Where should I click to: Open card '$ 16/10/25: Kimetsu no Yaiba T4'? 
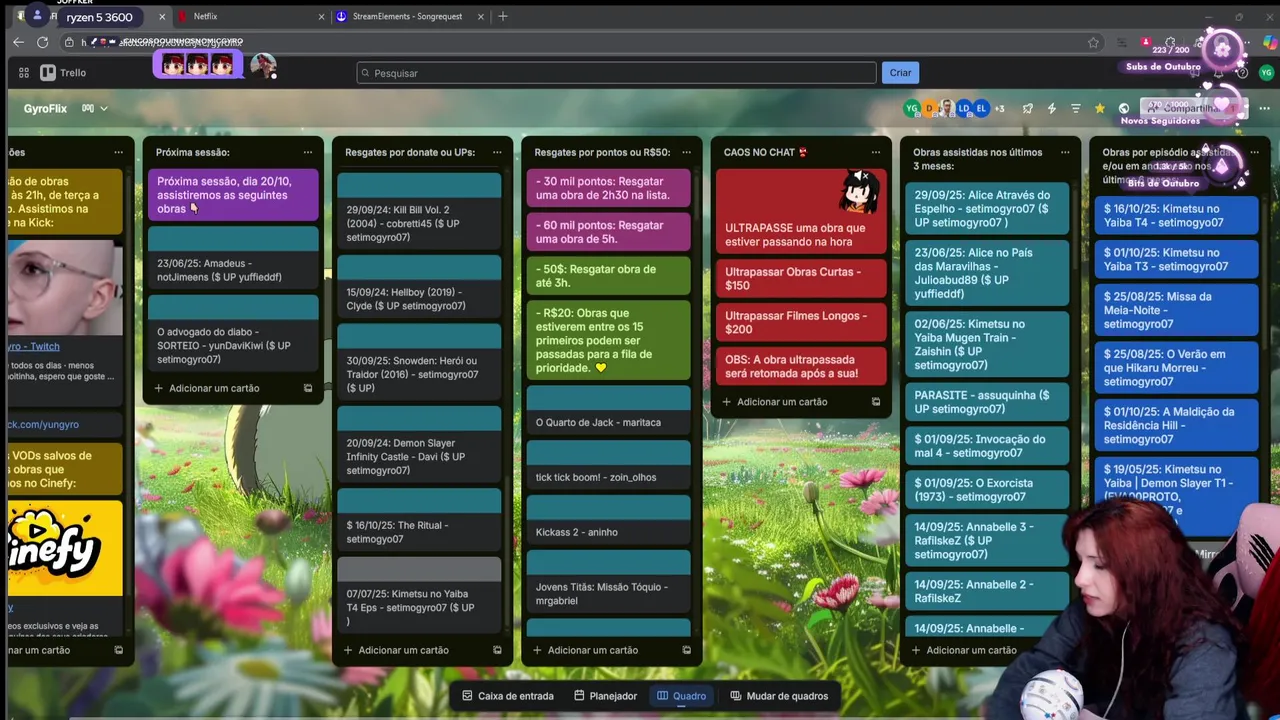pyautogui.click(x=1176, y=216)
